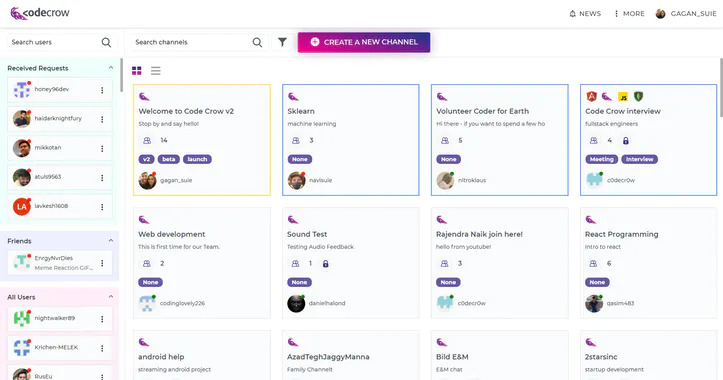
Task: Click nitroklaus host name
Action: (472, 180)
